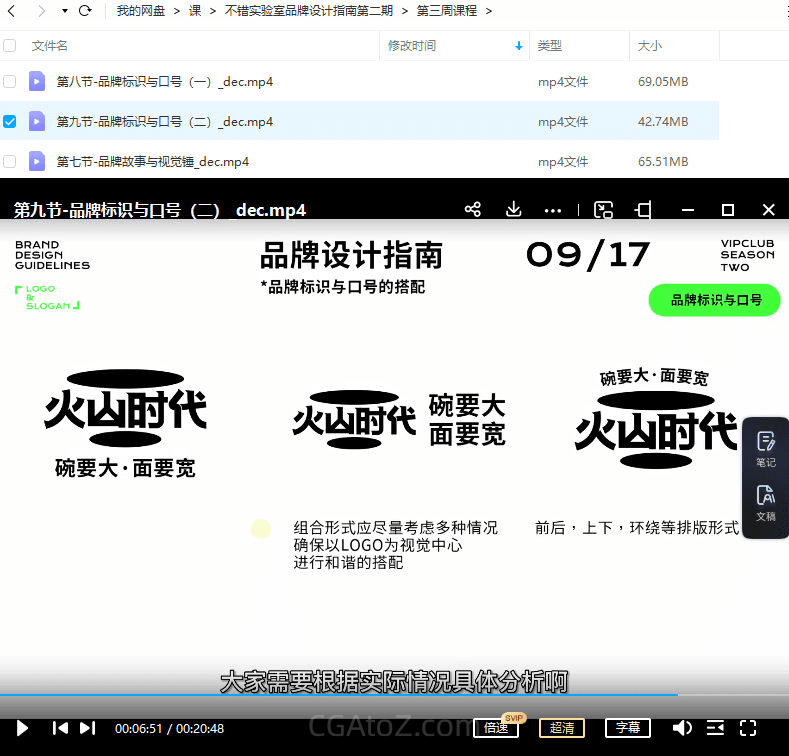Viewport: 789px width, 756px height.
Task: Toggle 字幕 subtitles button
Action: [627, 728]
